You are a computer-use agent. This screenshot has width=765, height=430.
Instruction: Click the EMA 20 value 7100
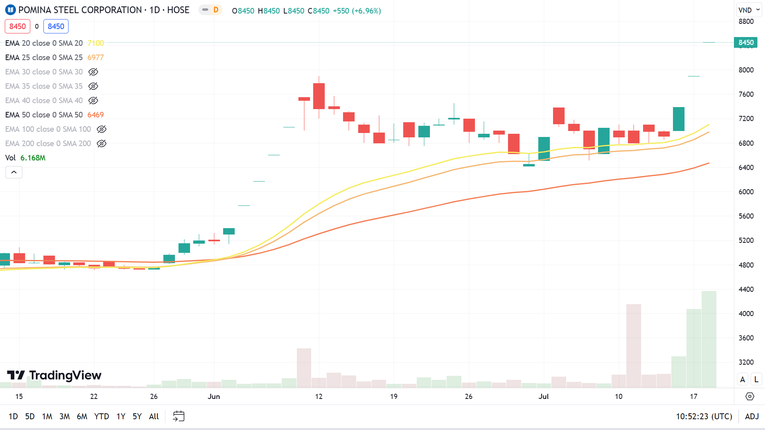pos(96,43)
